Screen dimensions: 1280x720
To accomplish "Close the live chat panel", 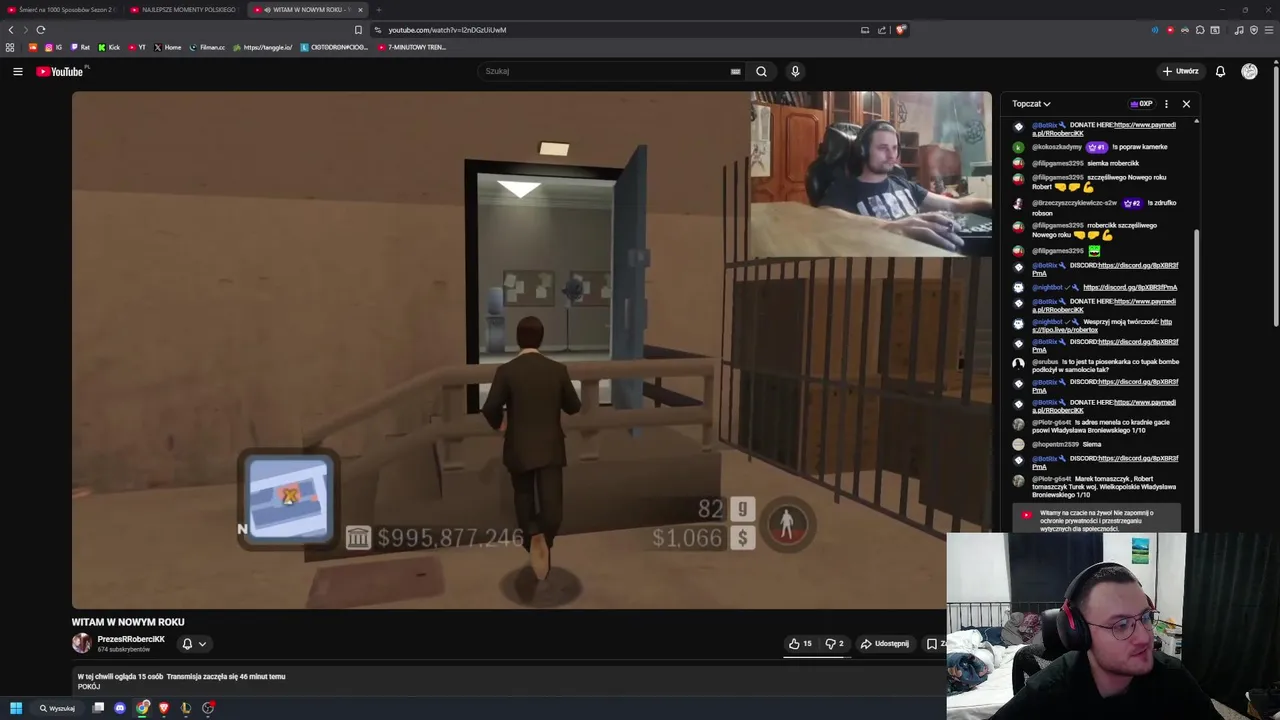I will [1186, 104].
